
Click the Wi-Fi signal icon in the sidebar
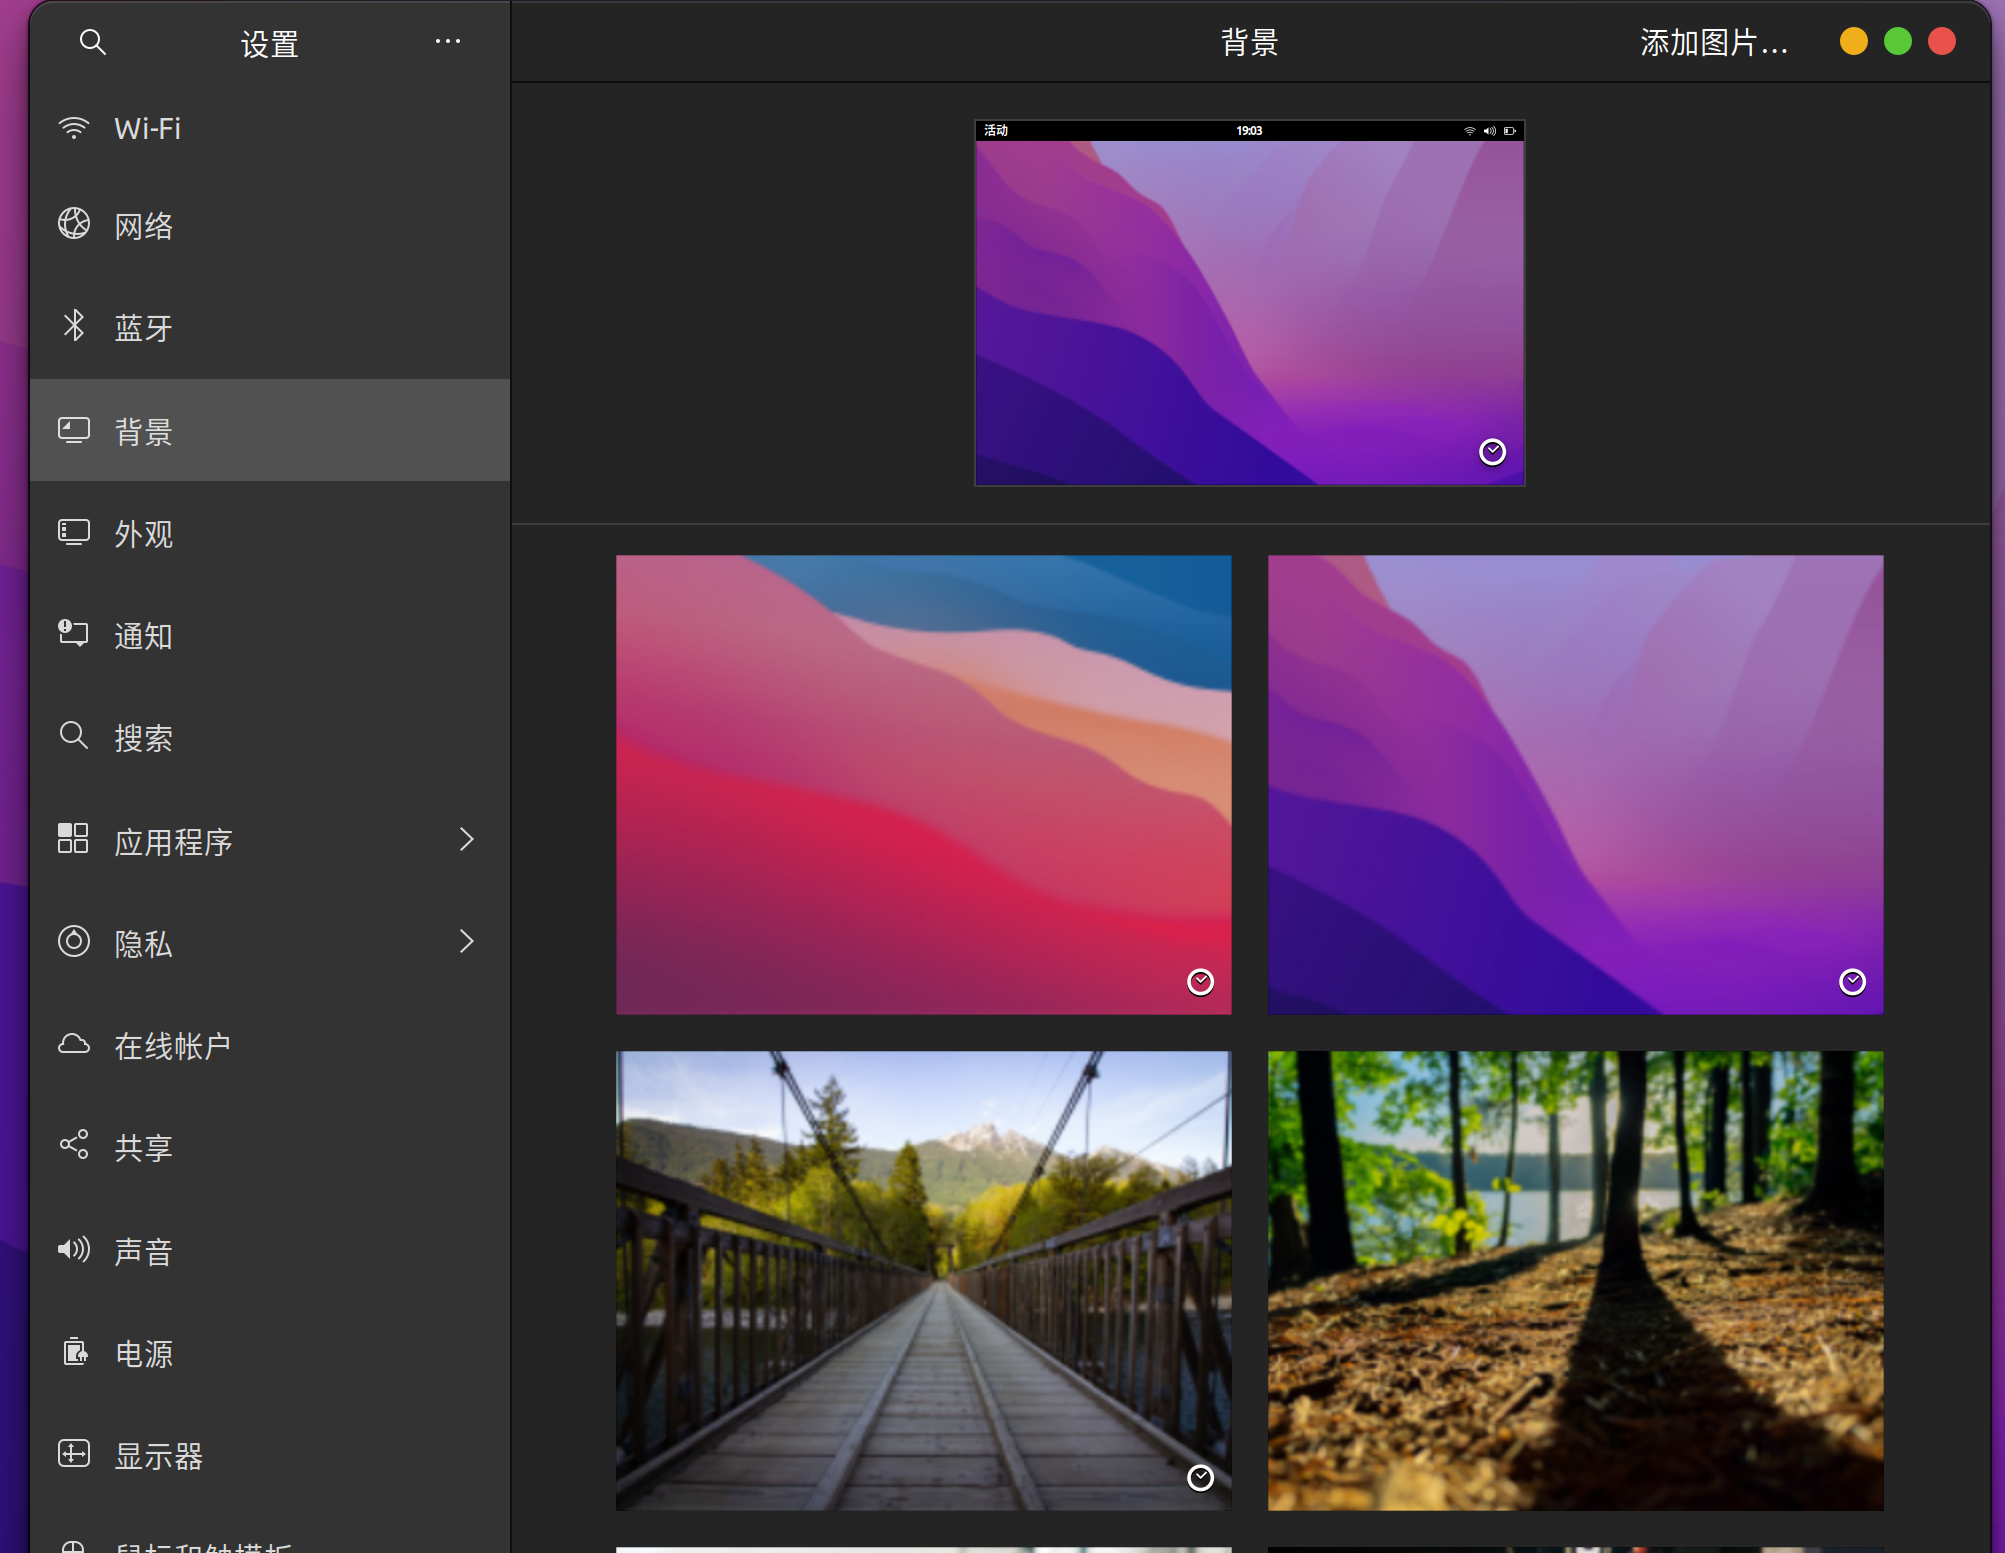pos(73,128)
